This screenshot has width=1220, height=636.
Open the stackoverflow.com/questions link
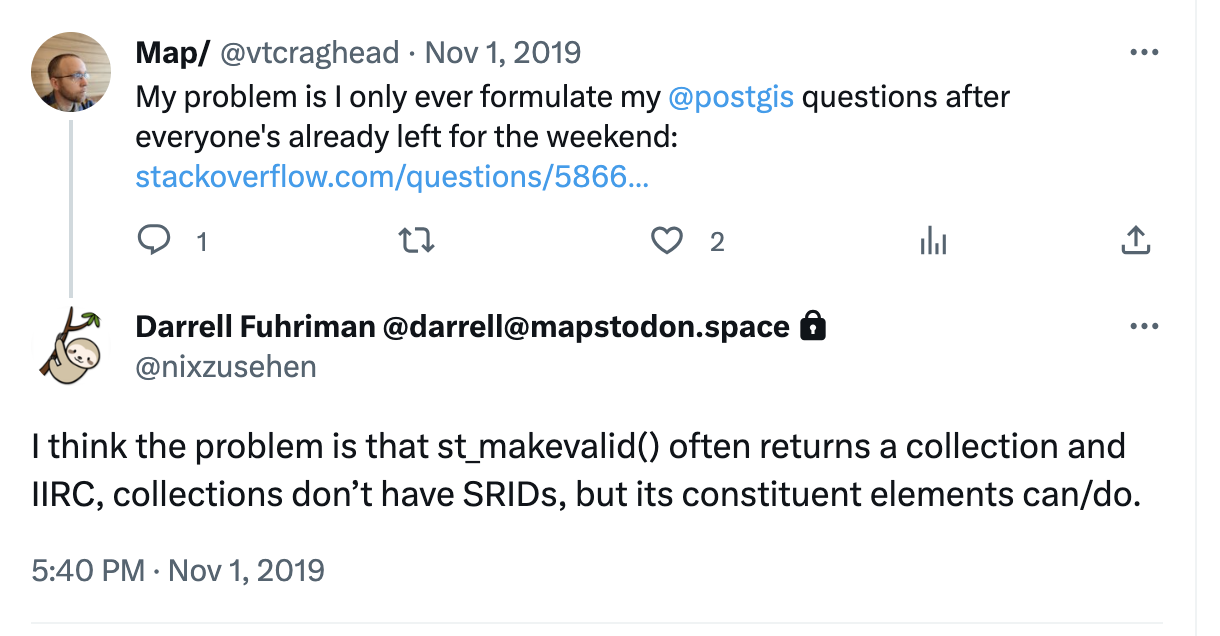(x=392, y=177)
